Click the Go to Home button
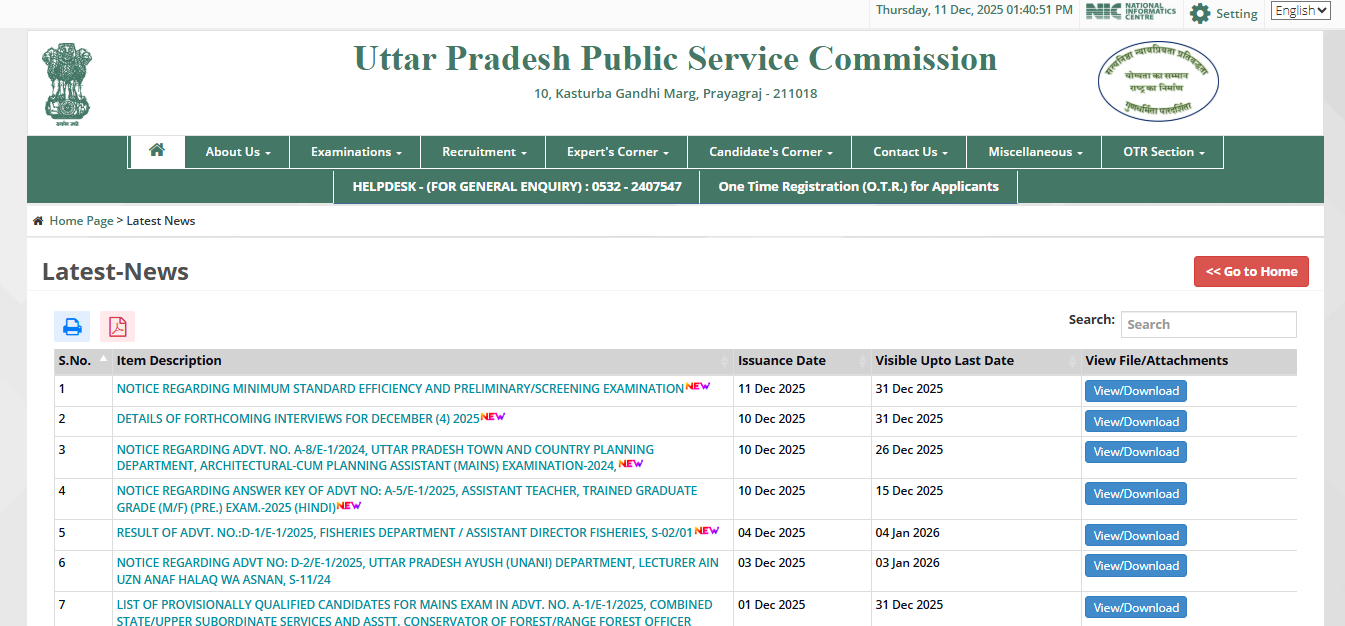 point(1251,271)
